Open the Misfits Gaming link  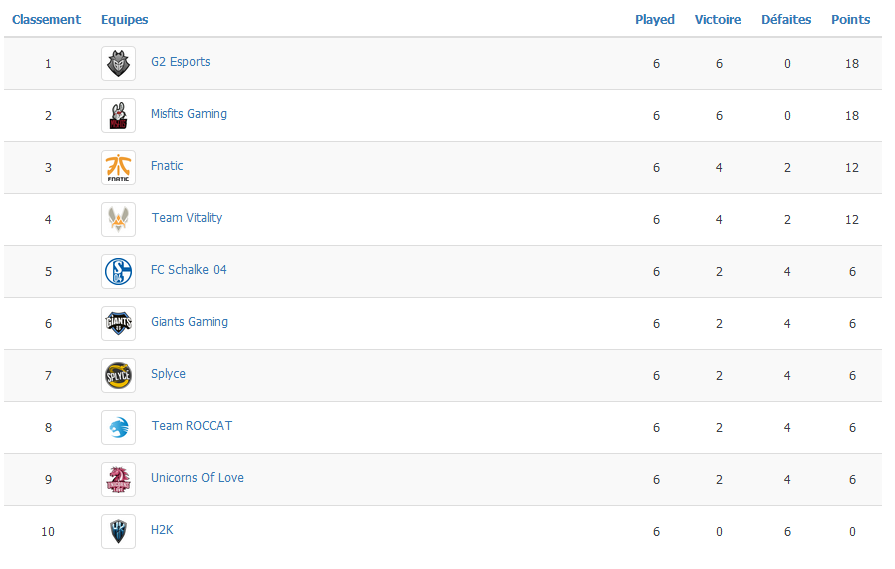(189, 114)
